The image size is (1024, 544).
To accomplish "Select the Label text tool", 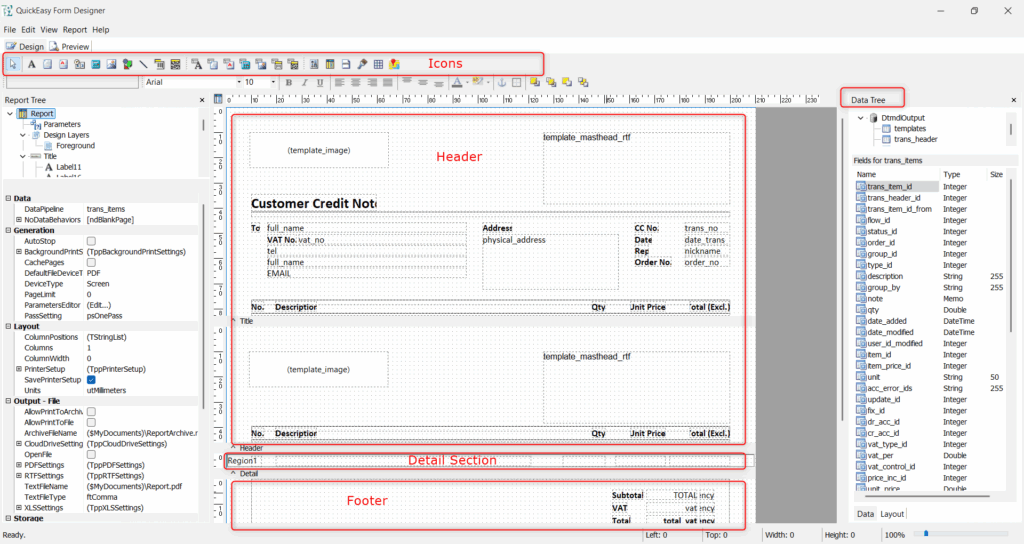I will click(x=31, y=64).
